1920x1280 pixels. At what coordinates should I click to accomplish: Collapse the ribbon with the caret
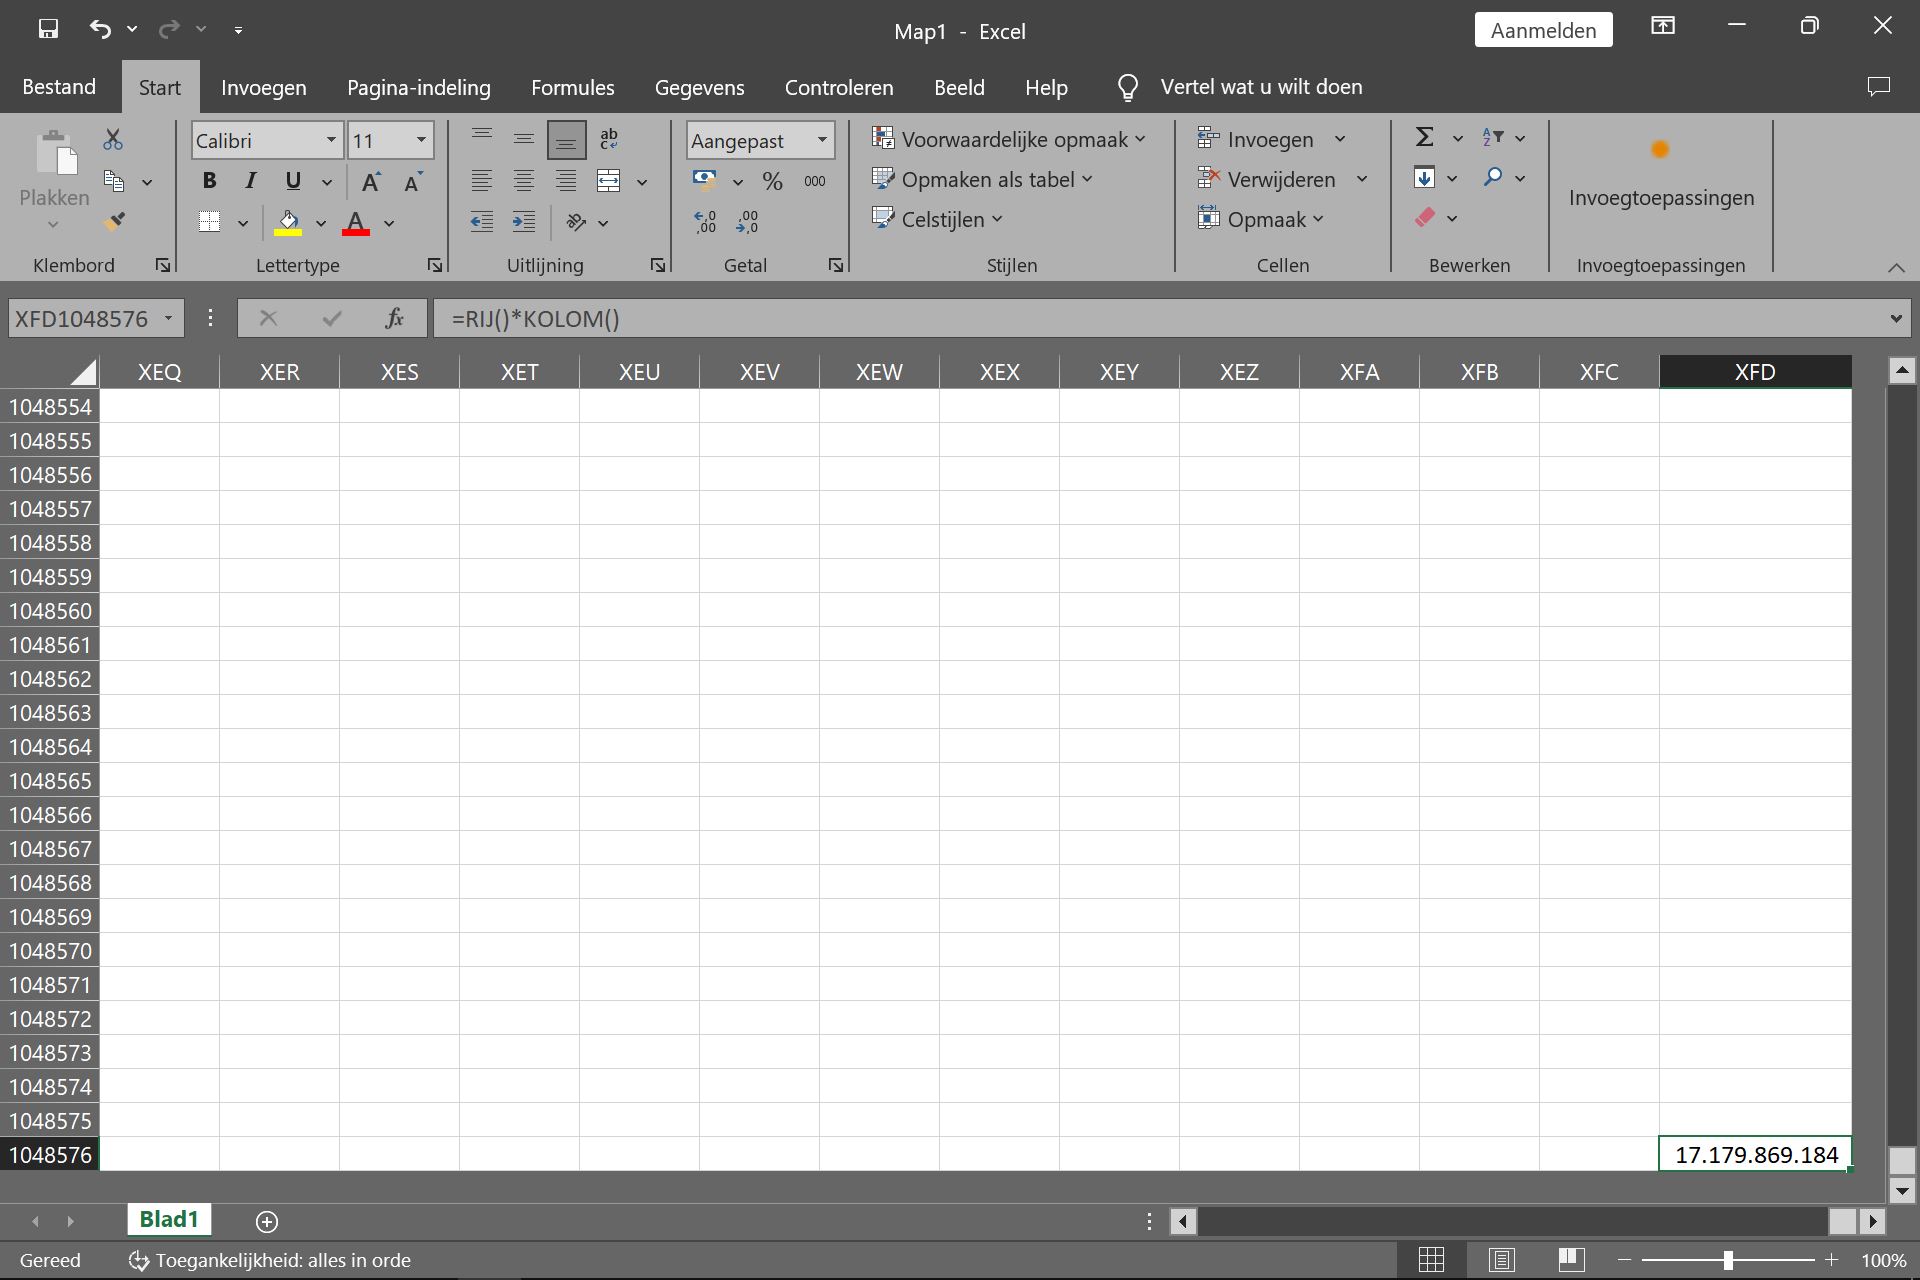1896,267
